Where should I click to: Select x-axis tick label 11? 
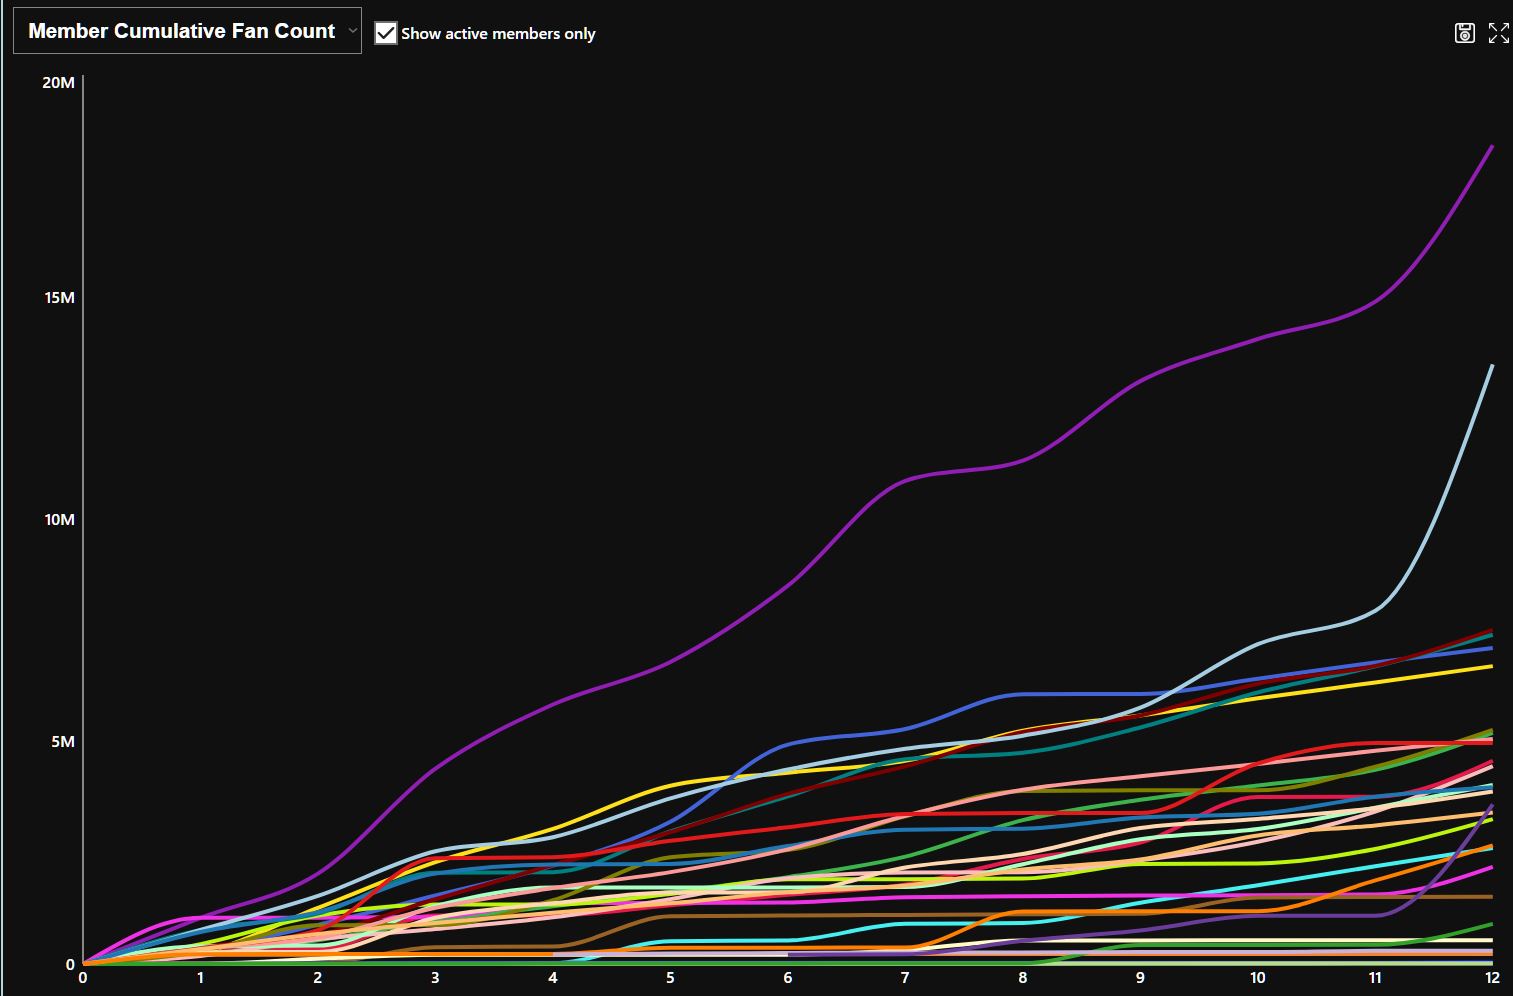[x=1375, y=978]
